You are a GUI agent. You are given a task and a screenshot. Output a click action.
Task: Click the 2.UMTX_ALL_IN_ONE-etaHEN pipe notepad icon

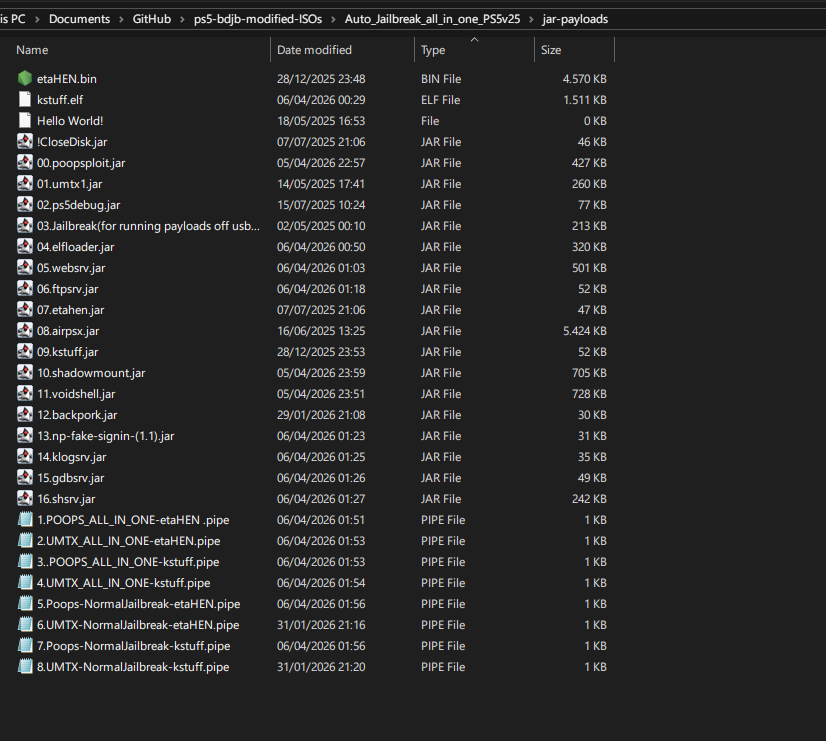[x=25, y=541]
